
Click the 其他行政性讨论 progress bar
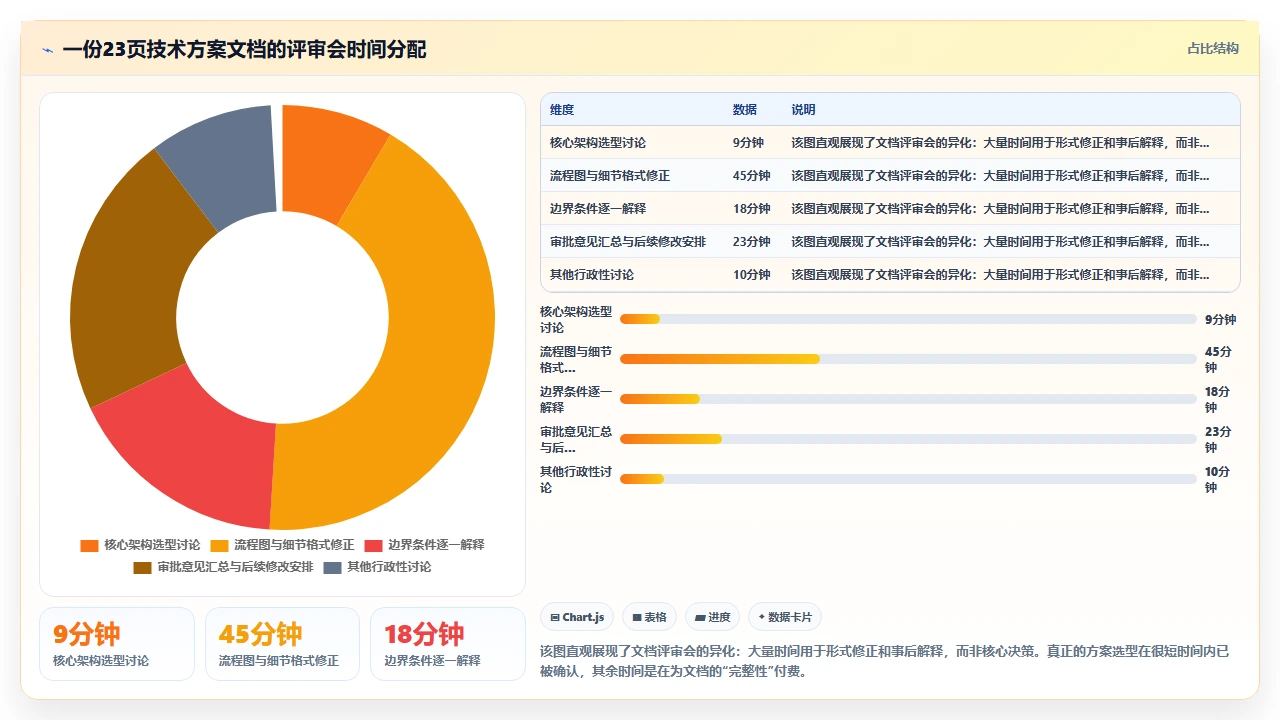click(x=908, y=479)
